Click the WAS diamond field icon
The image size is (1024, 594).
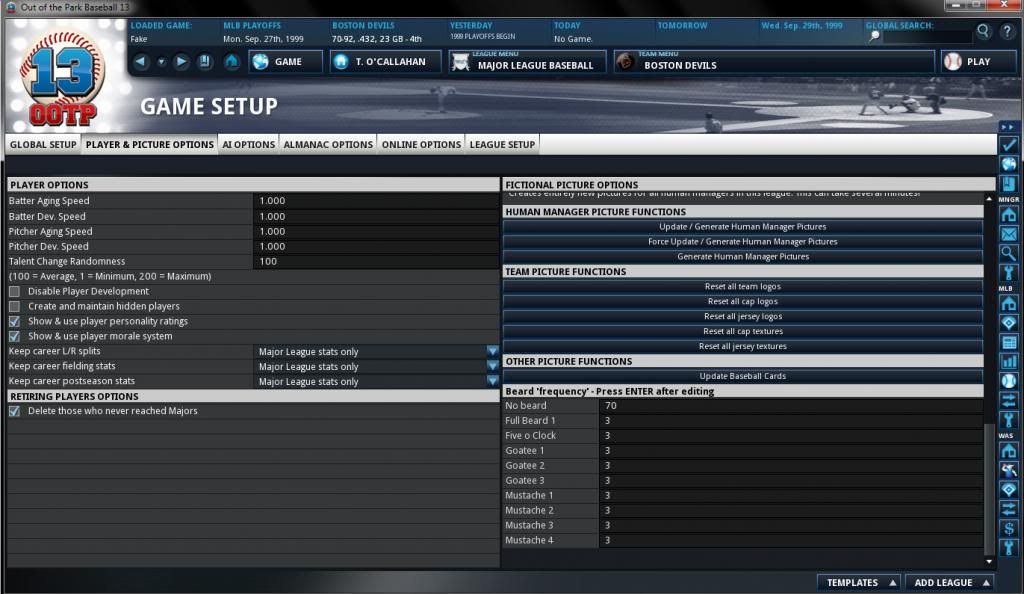pos(1009,490)
